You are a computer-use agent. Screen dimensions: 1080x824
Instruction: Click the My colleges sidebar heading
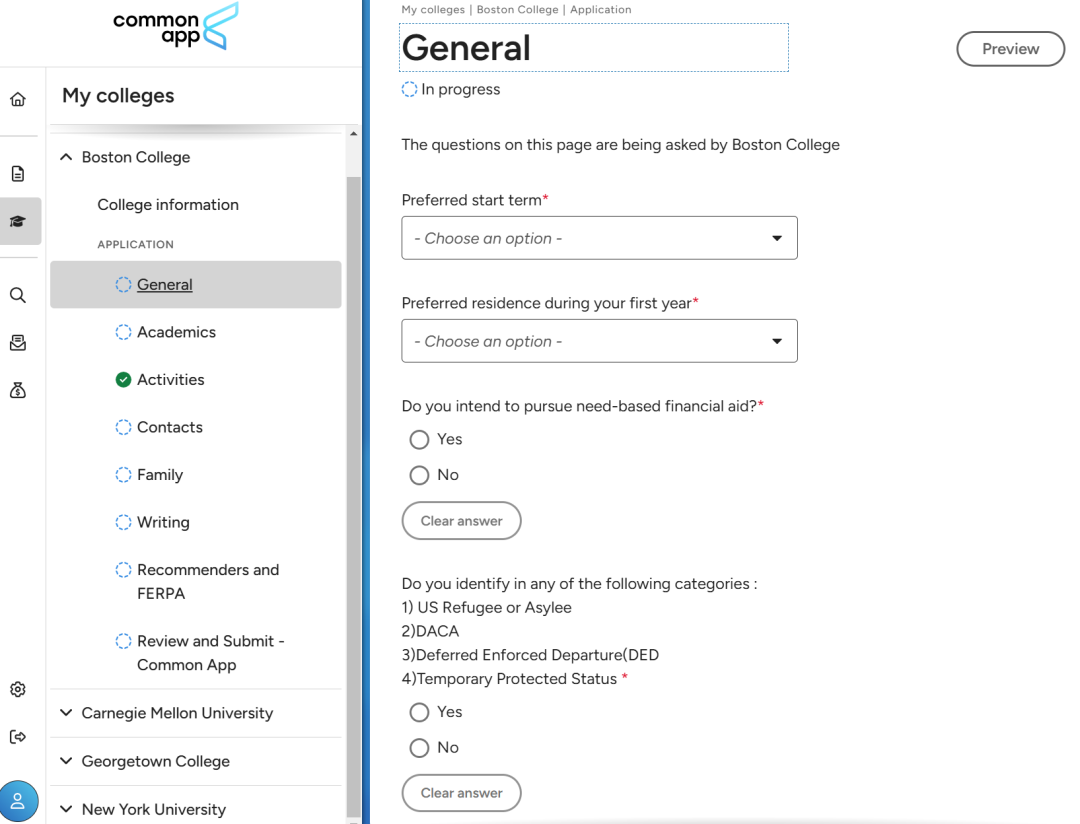[118, 96]
